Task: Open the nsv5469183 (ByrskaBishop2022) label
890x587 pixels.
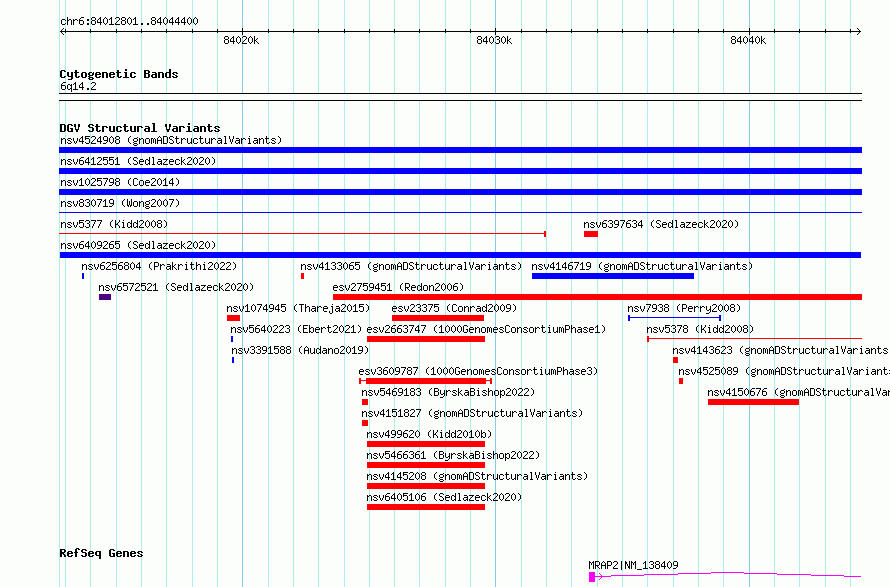Action: 448,392
